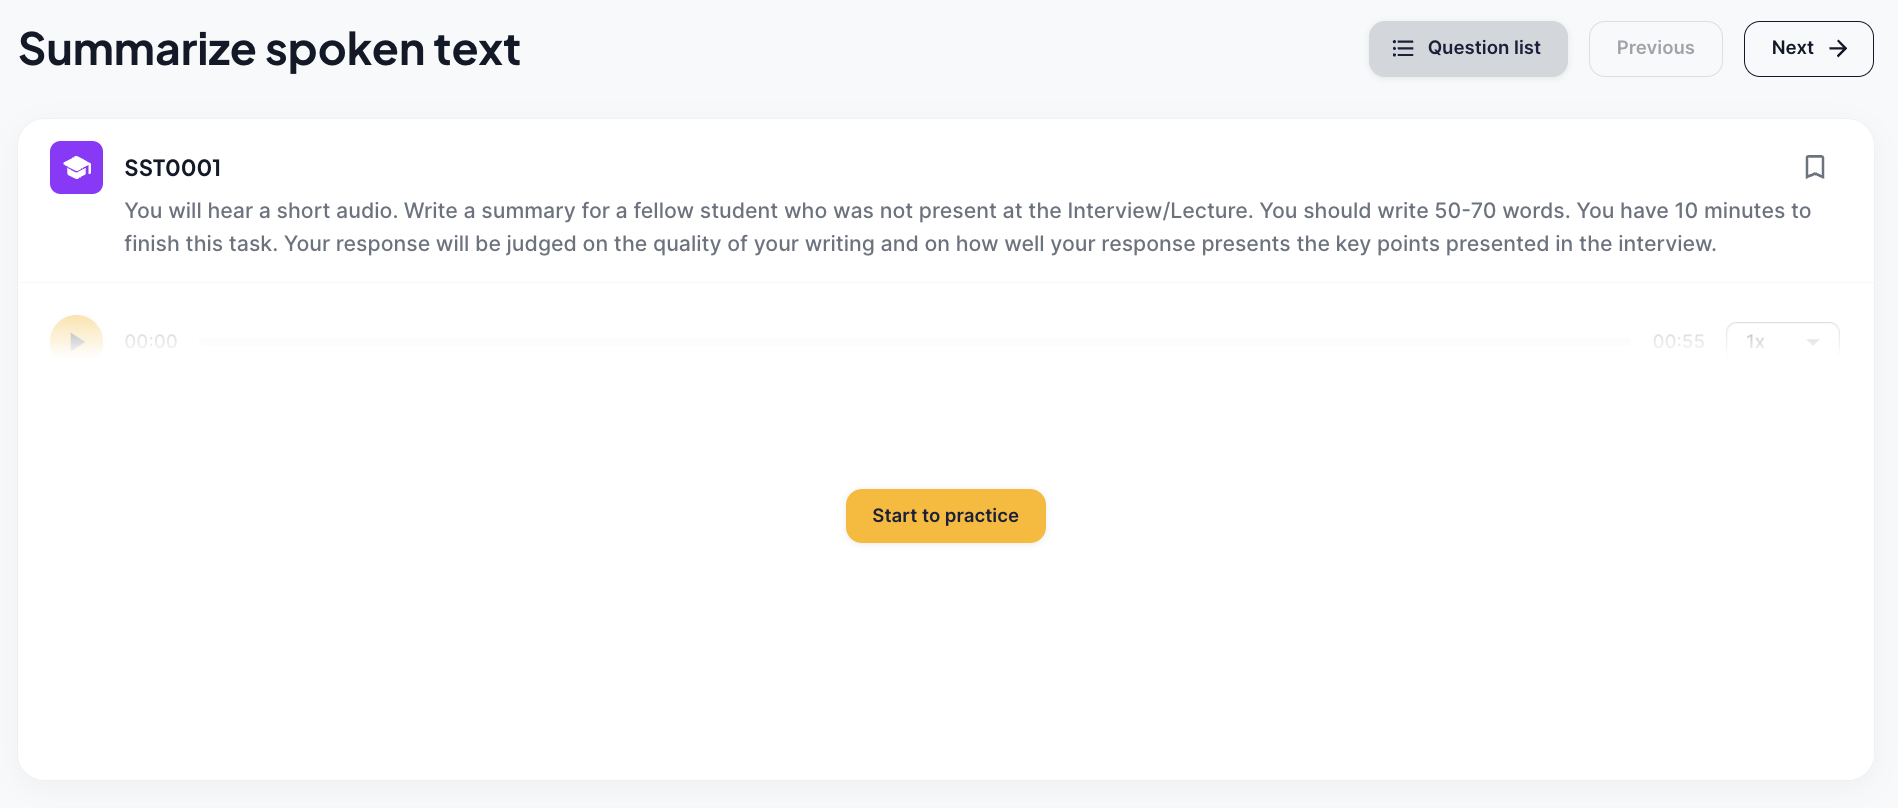Seek within the audio progress bar

[914, 342]
